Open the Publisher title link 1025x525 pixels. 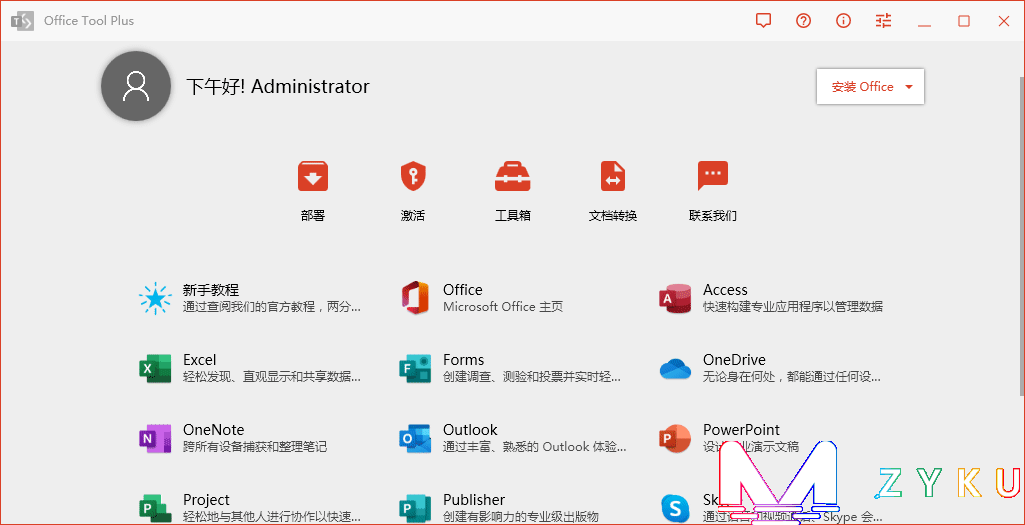click(x=474, y=500)
